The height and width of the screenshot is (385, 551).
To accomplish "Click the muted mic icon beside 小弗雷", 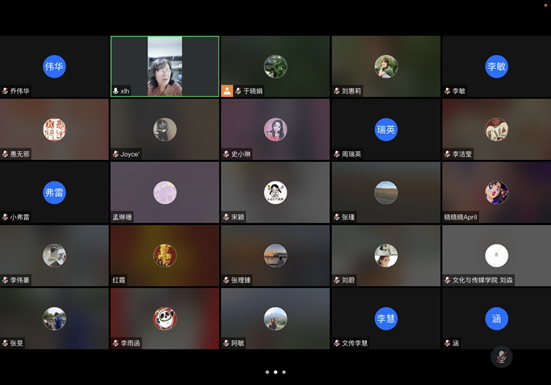I will pyautogui.click(x=5, y=217).
